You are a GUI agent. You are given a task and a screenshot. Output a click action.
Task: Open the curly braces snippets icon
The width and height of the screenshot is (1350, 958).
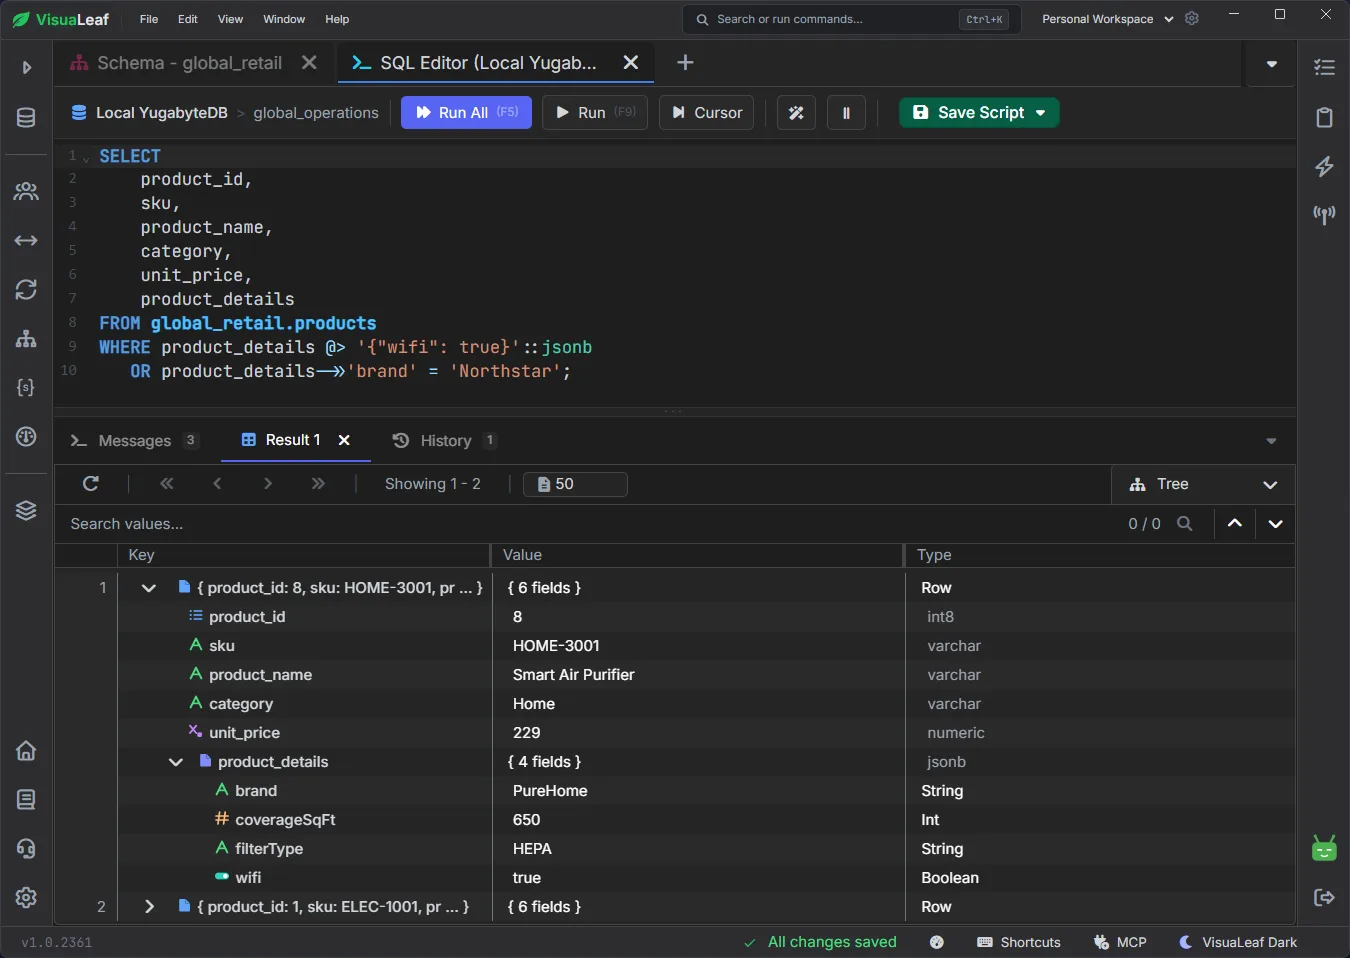[26, 387]
